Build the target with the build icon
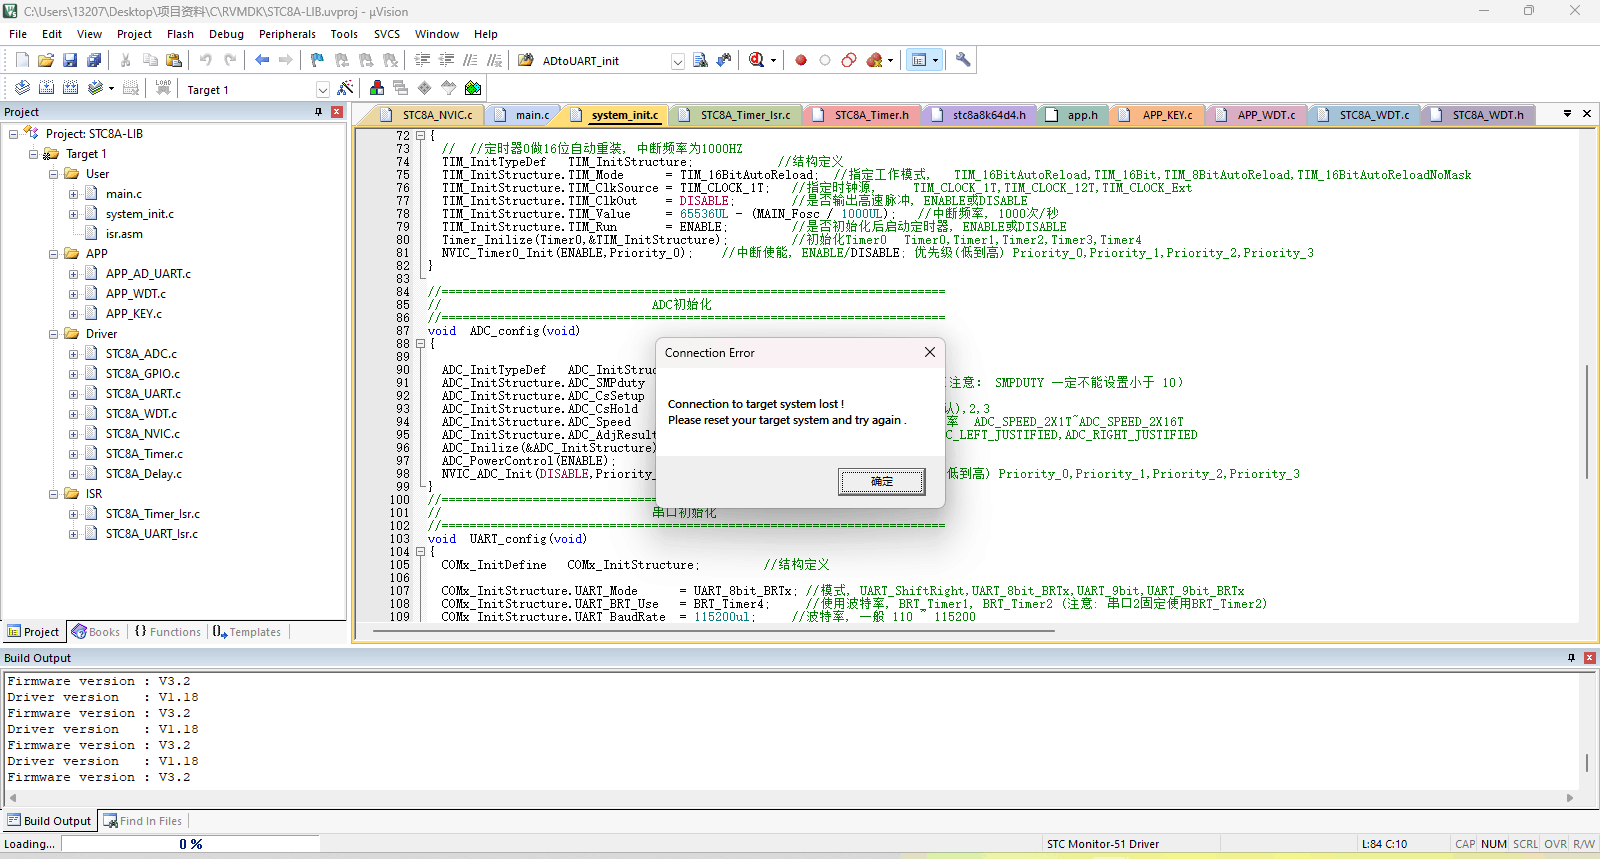Screen dimensions: 1600x859 pyautogui.click(x=46, y=88)
